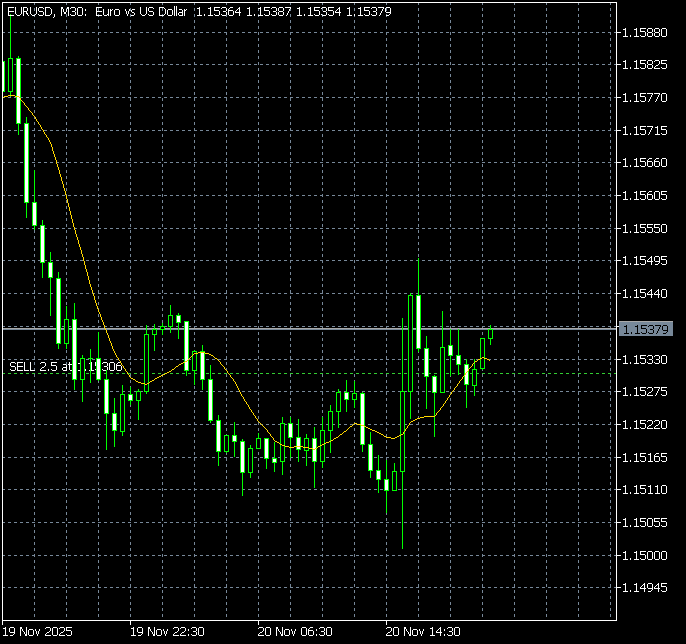
Task: Click the 1.15220 price scale label
Action: point(644,424)
